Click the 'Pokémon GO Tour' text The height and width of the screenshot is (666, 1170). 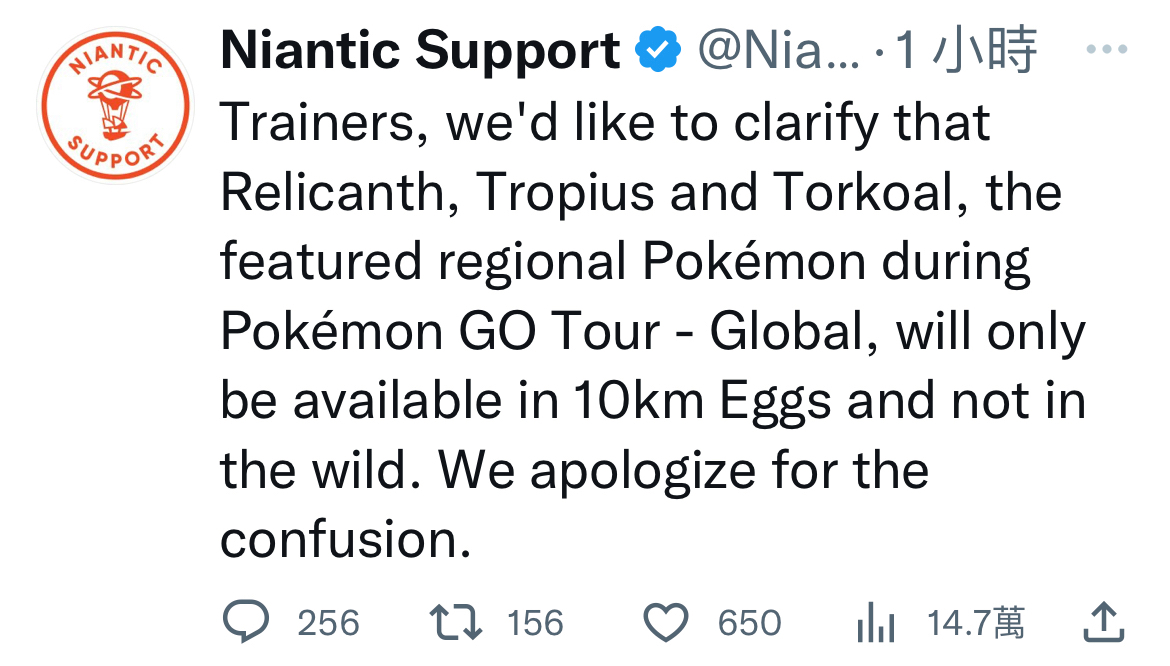(x=441, y=331)
